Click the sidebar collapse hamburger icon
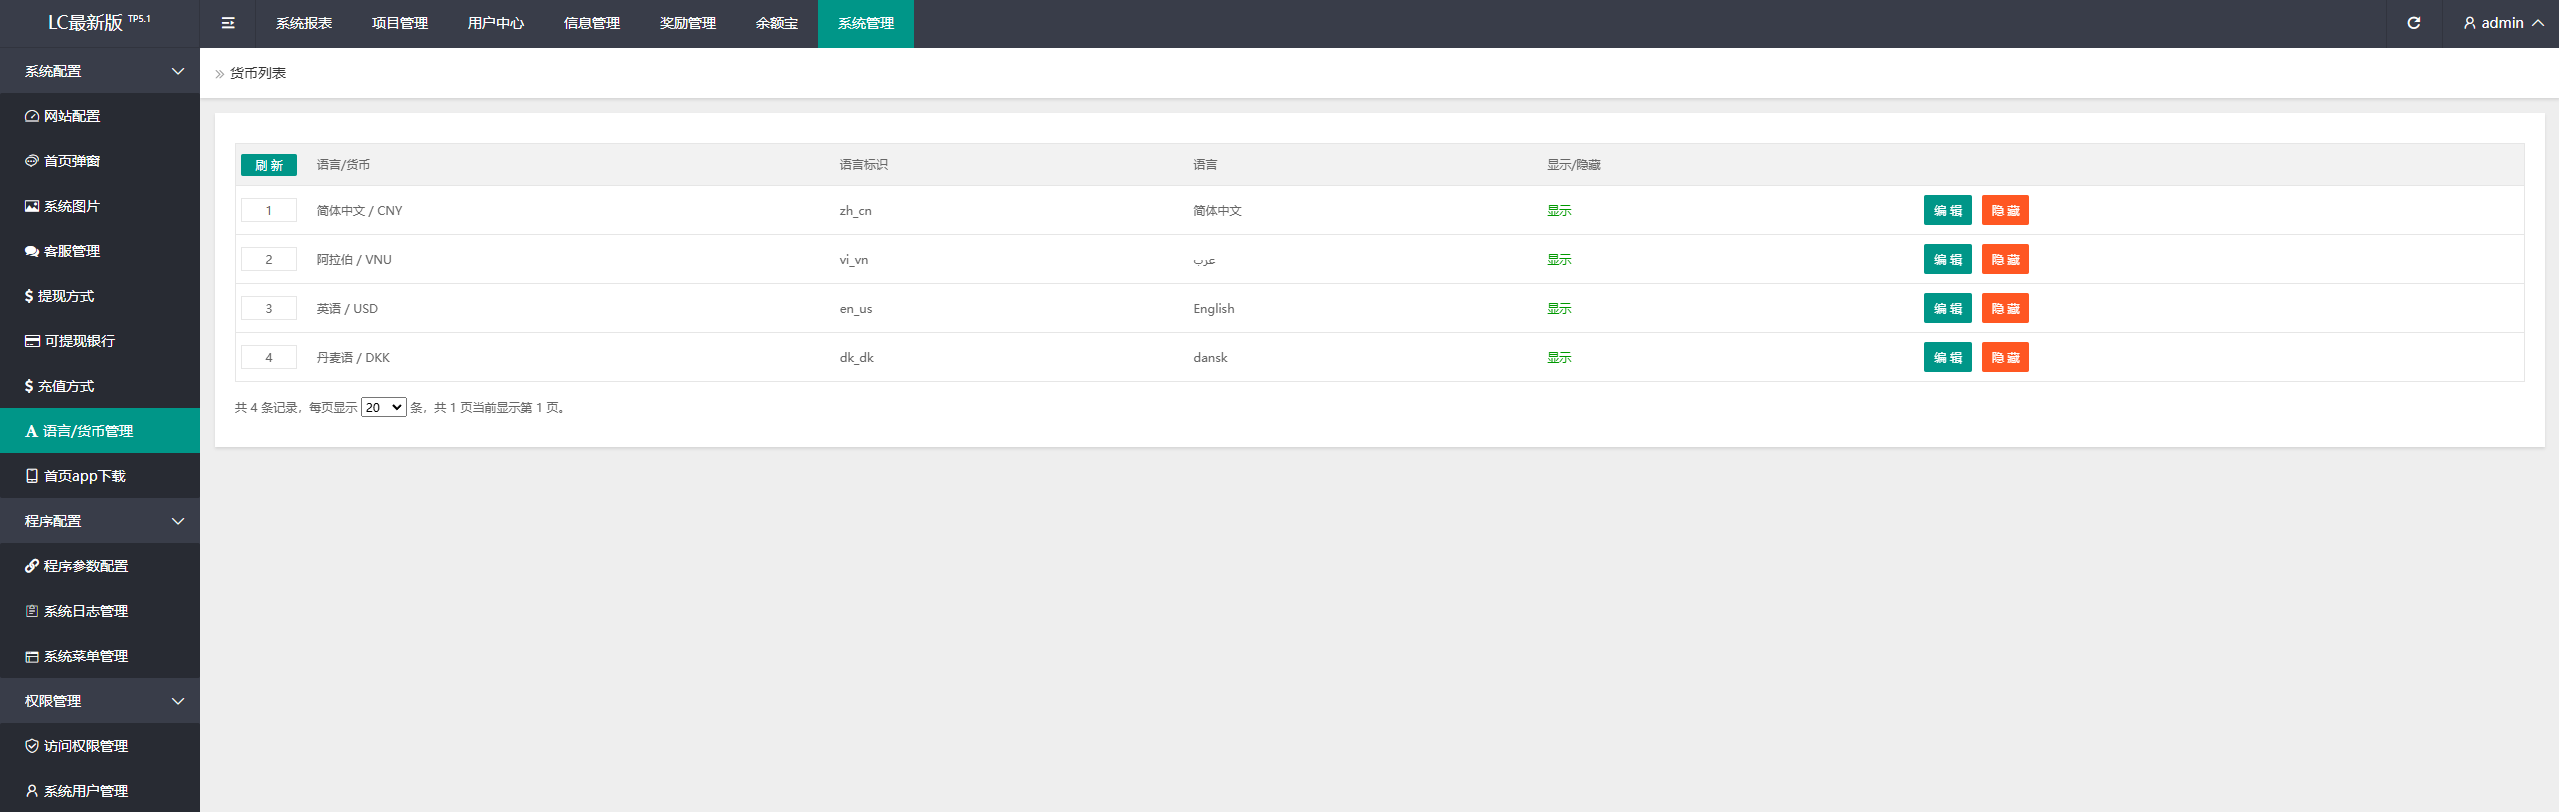Screen dimensions: 2559x812 click(228, 23)
